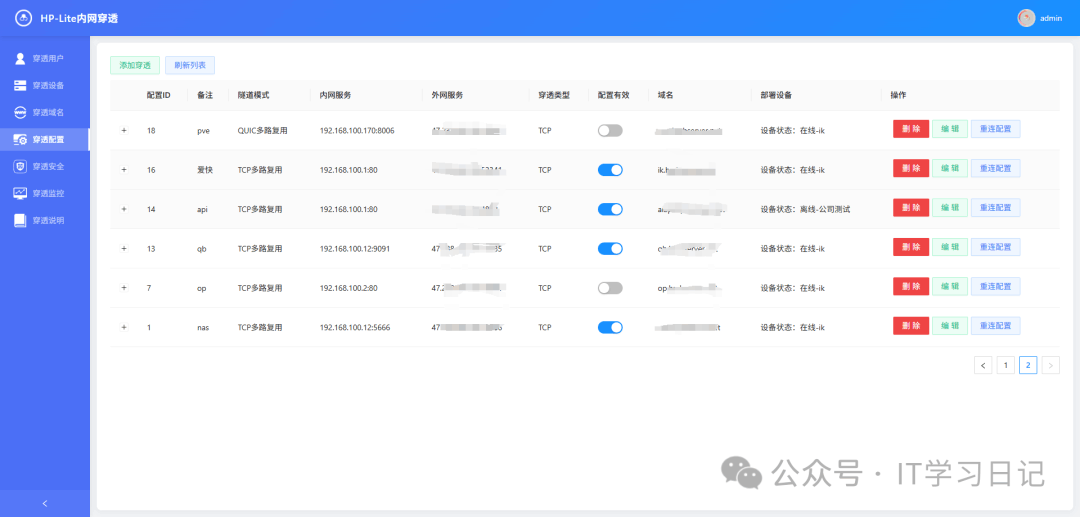Turn on the 配置有效 switch for op row
The height and width of the screenshot is (517, 1080).
(x=610, y=288)
